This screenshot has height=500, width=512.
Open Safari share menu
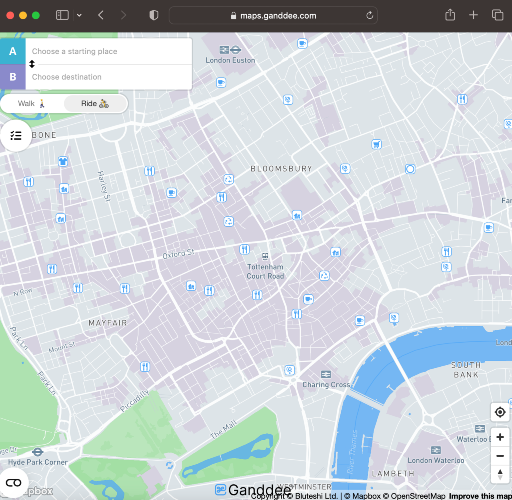point(450,15)
